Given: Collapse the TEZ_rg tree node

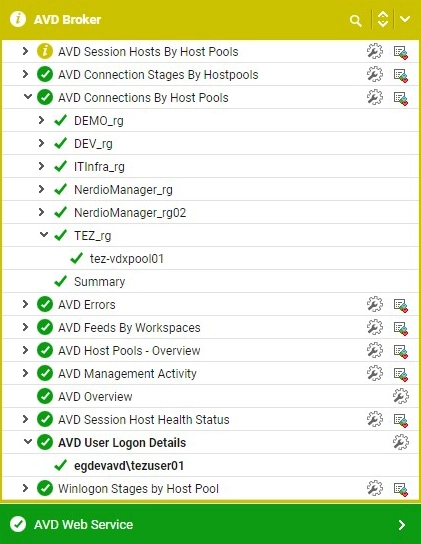Looking at the screenshot, I should pyautogui.click(x=43, y=235).
